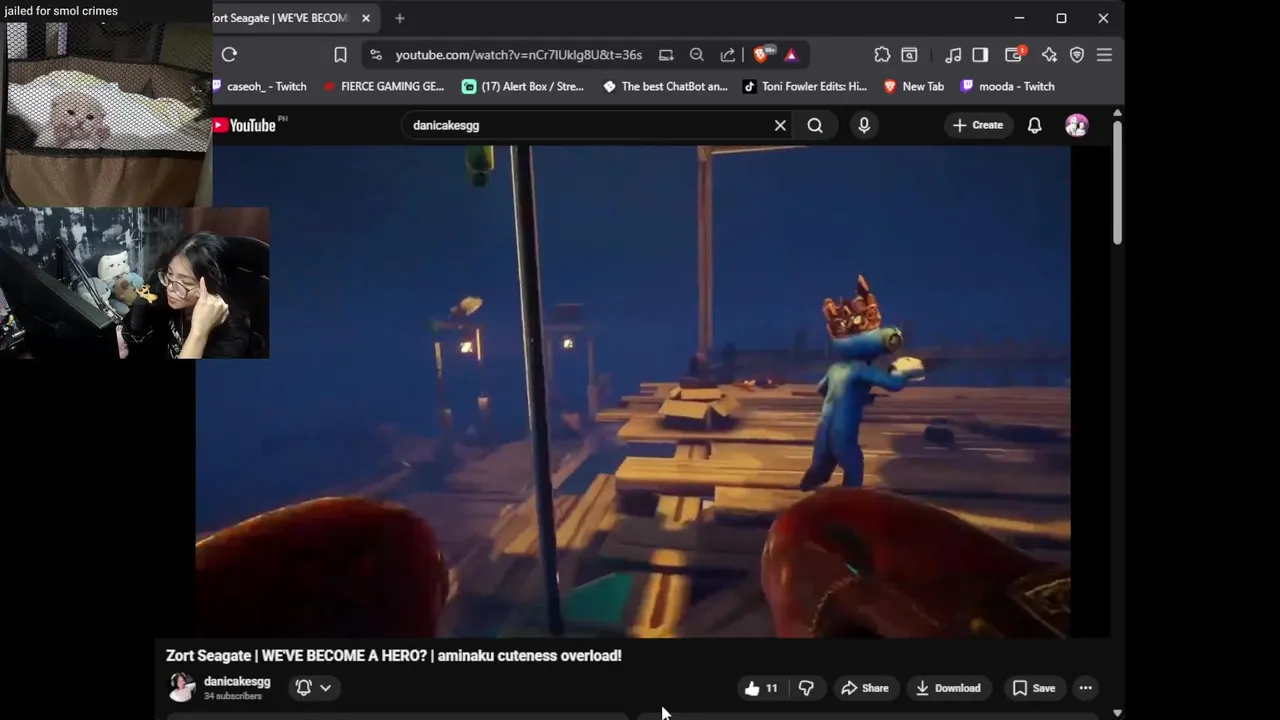Click the 34 subscribers text
Screen dimensions: 1280x720
click(x=233, y=696)
